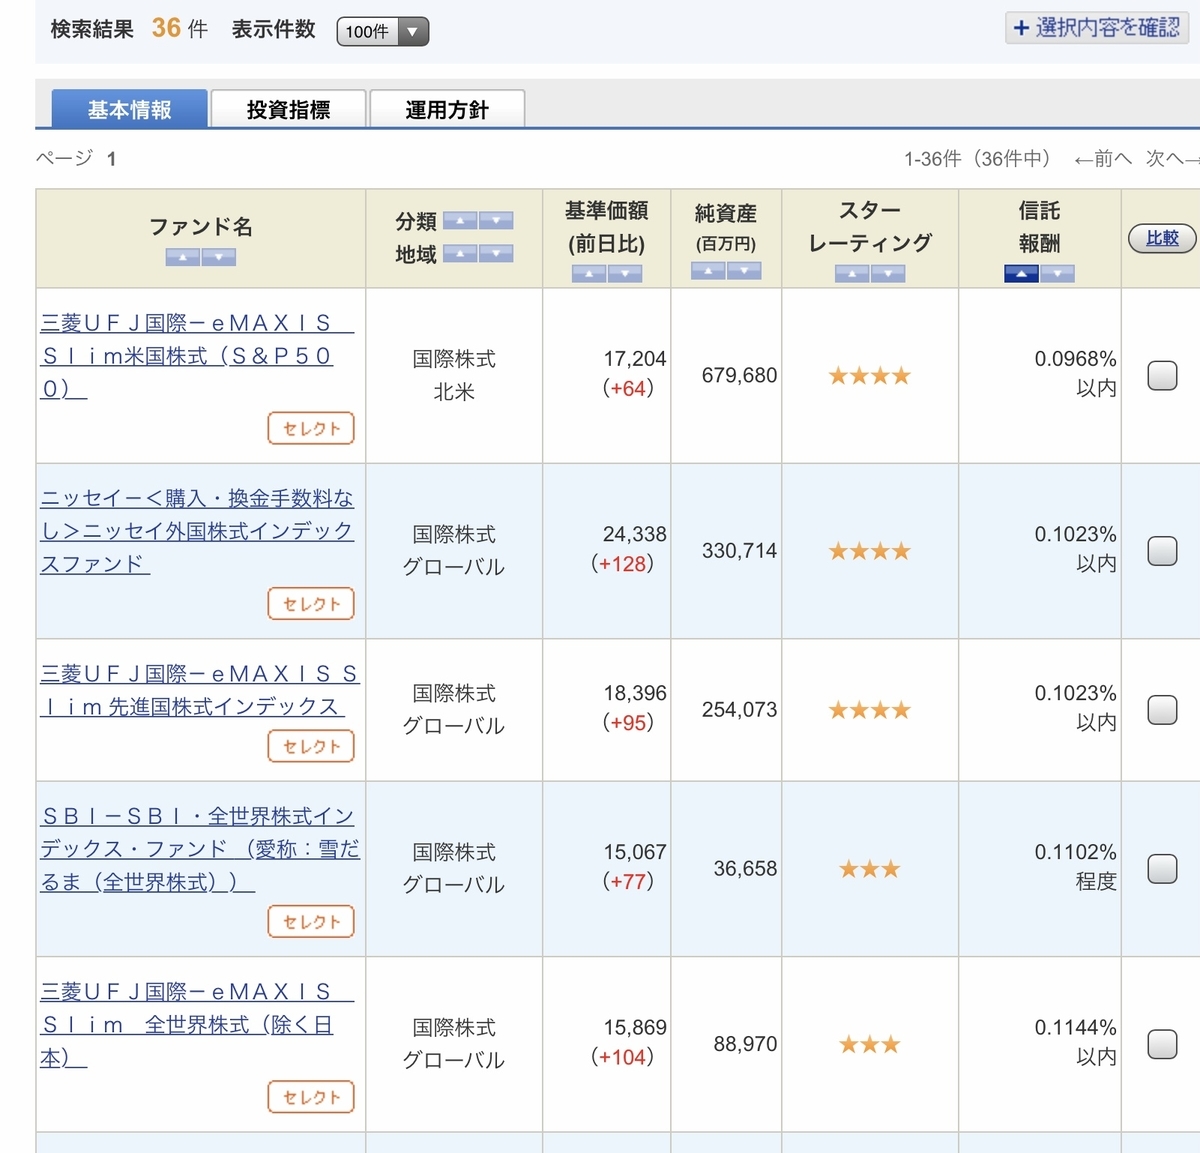Tick the SBI 全世界株式 fund compare checkbox
This screenshot has width=1200, height=1153.
click(1162, 869)
